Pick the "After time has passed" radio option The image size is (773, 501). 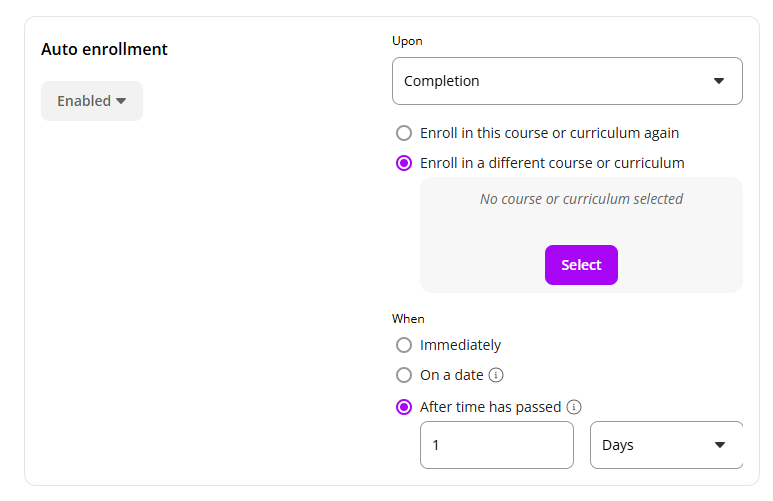(404, 407)
